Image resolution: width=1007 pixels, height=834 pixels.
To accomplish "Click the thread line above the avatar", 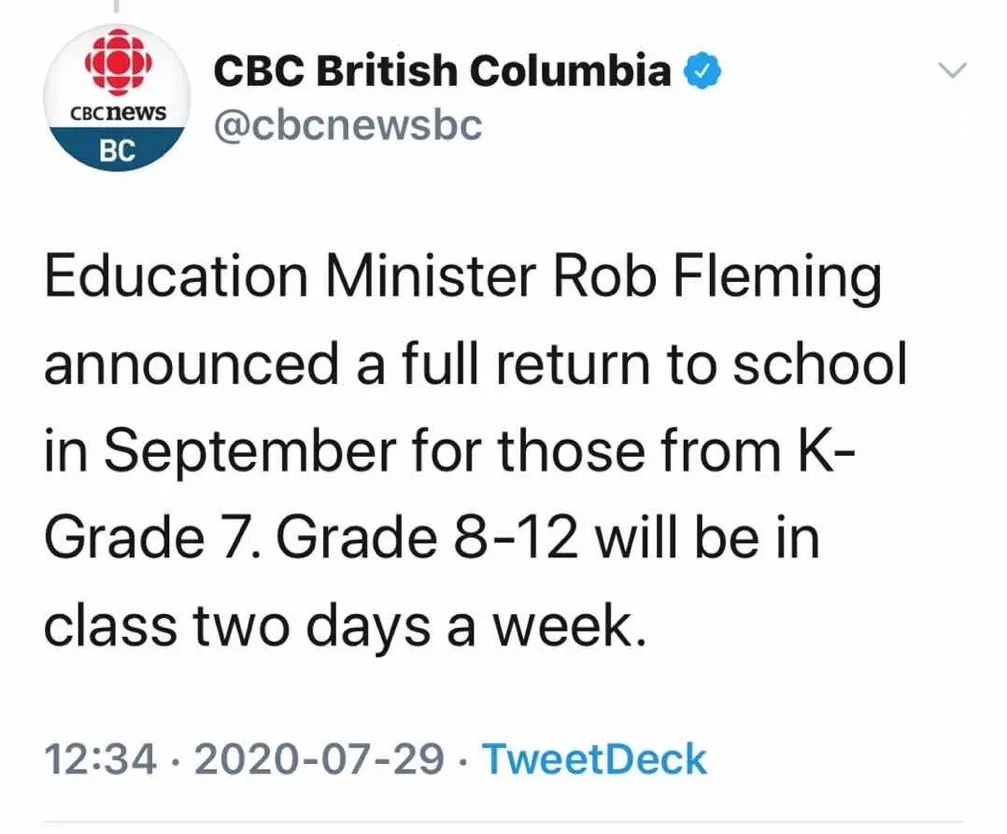I will pos(116,5).
